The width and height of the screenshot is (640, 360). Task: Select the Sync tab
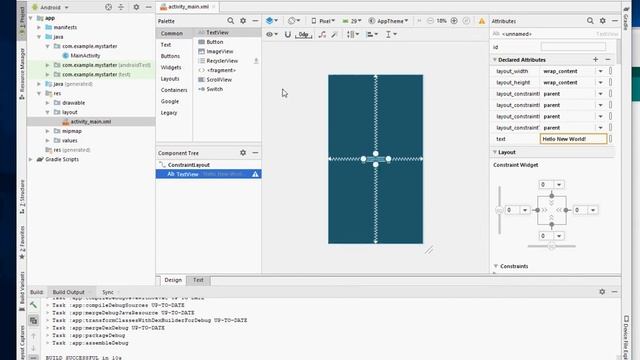coord(108,292)
